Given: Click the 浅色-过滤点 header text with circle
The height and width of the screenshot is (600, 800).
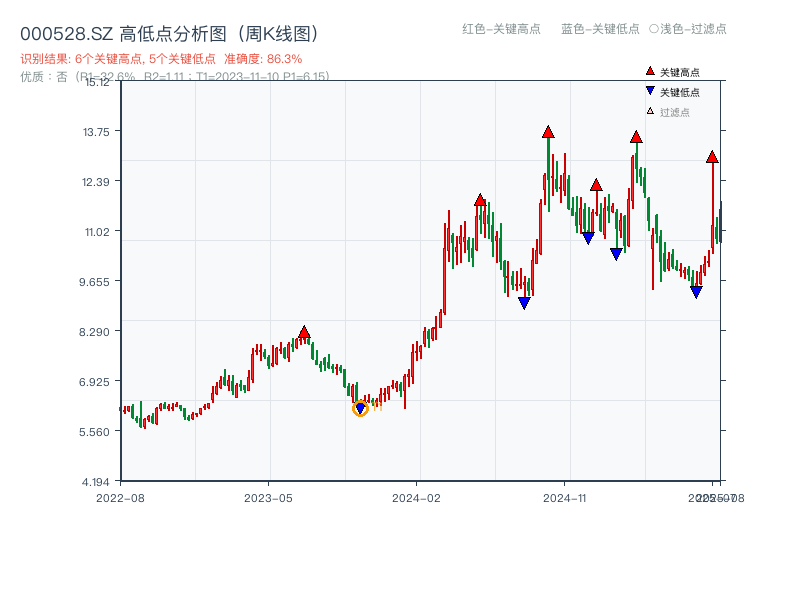Looking at the screenshot, I should click(688, 29).
